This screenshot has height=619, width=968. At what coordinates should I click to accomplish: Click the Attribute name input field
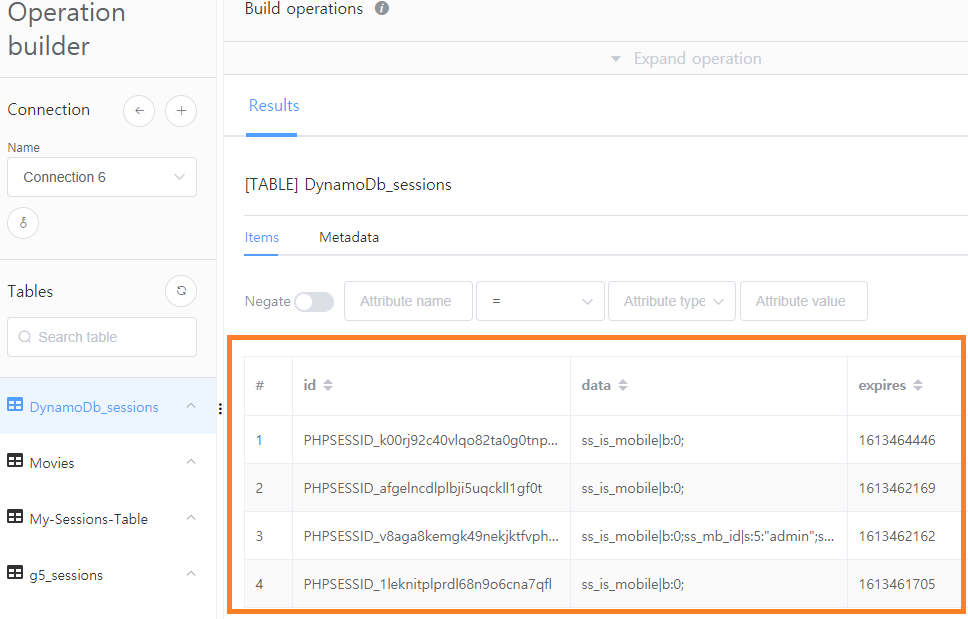408,301
